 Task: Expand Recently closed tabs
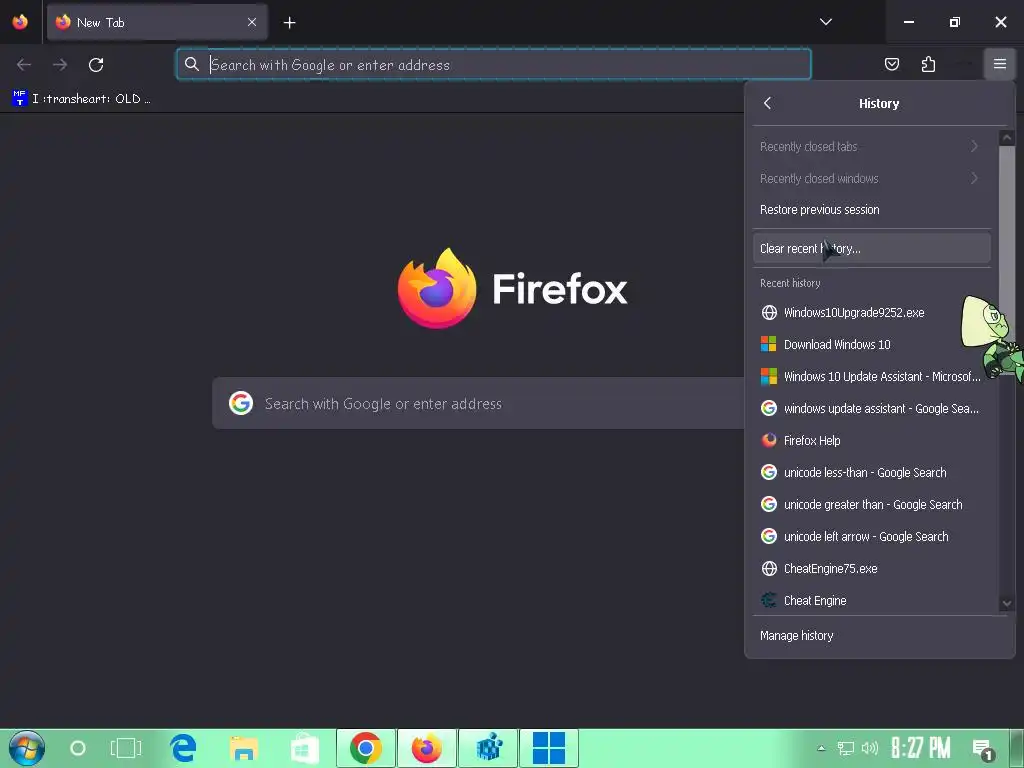click(x=872, y=146)
